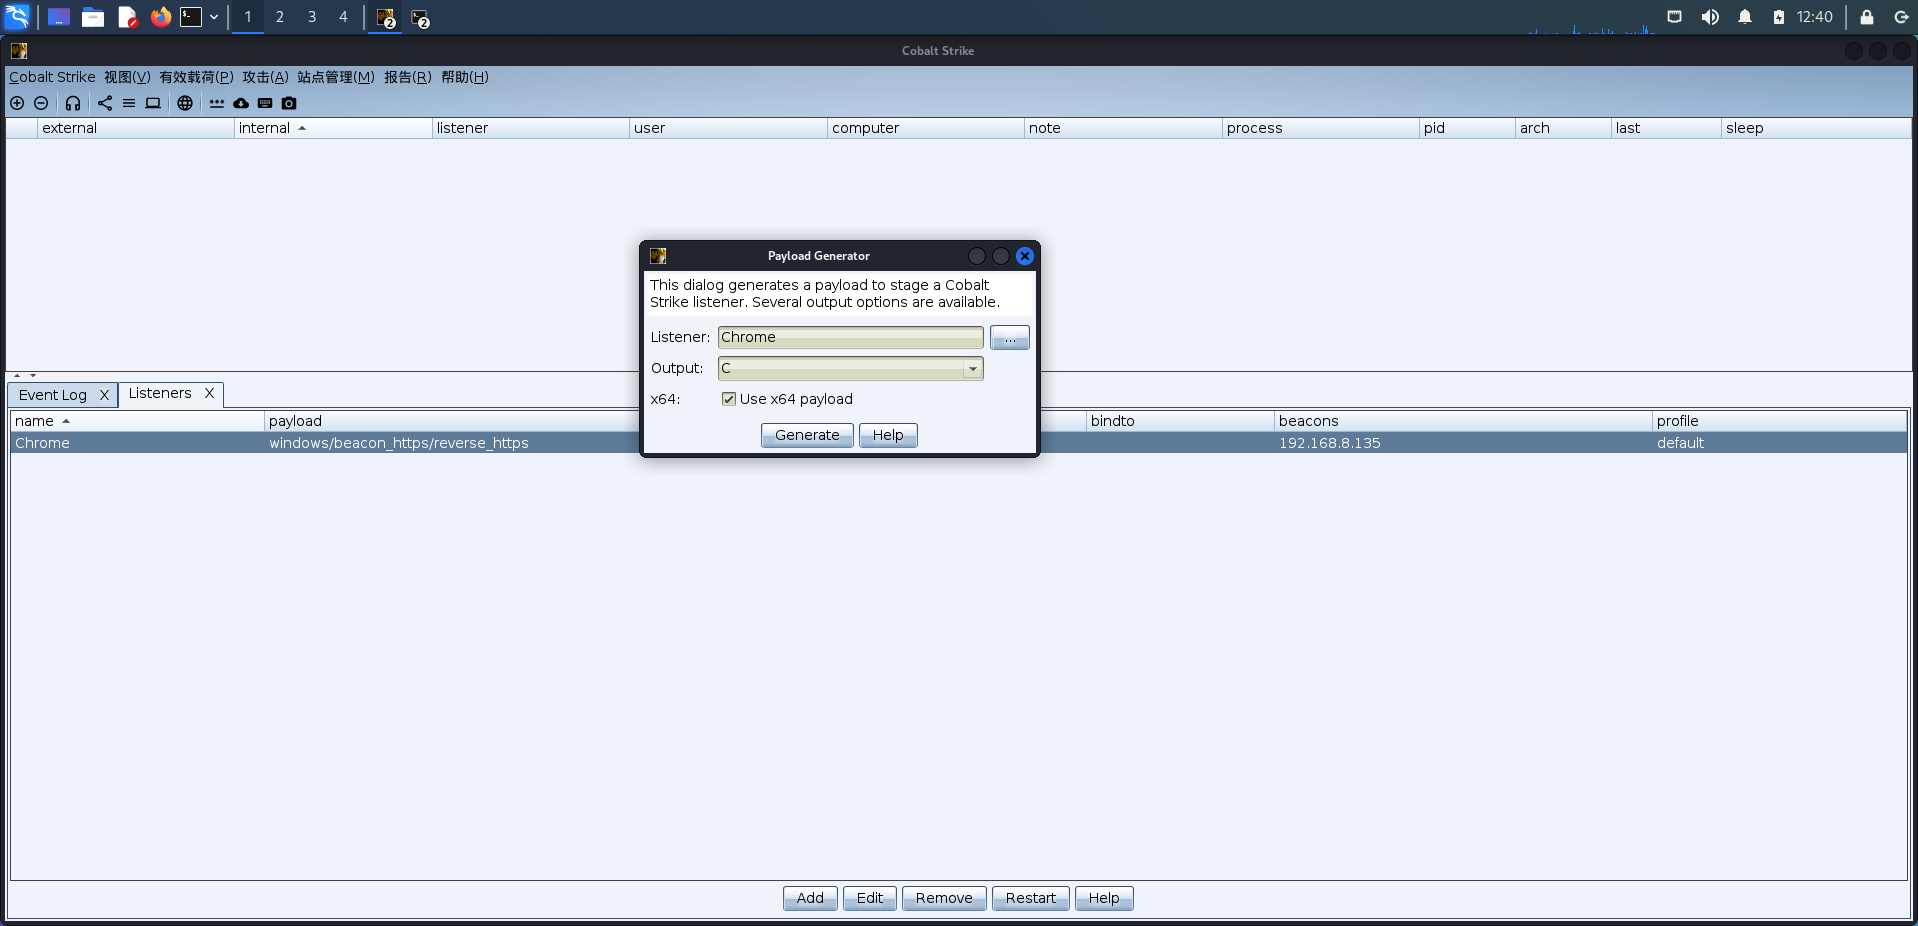Open text editor icon in top panel
Screen dimensions: 1918x926
[x=127, y=17]
